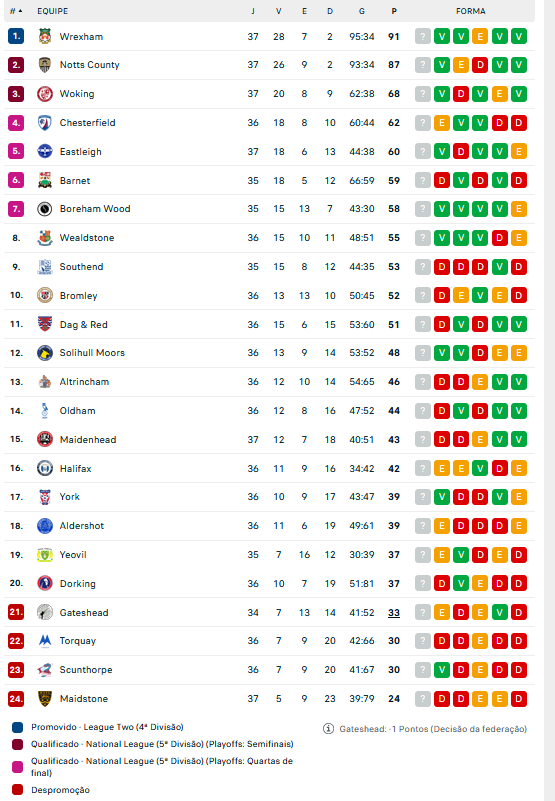Open Wrexham's latest green V result
The width and height of the screenshot is (555, 801).
click(519, 36)
